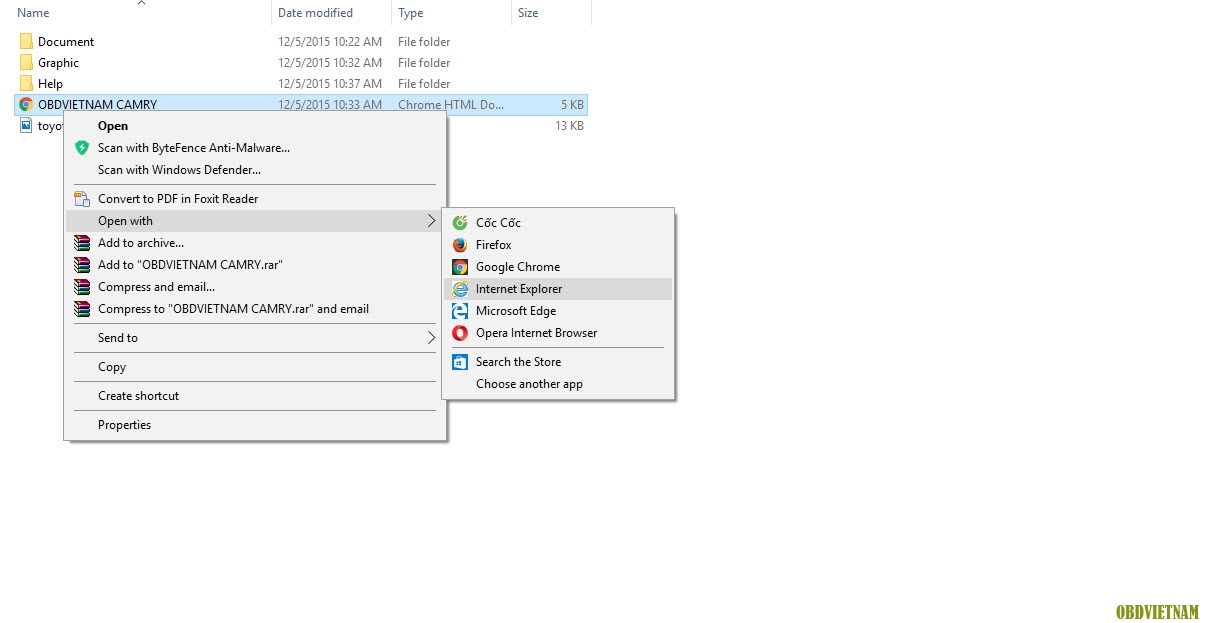Select the OBDVIETNAM CAMRY file name
The height and width of the screenshot is (623, 1206).
point(97,104)
